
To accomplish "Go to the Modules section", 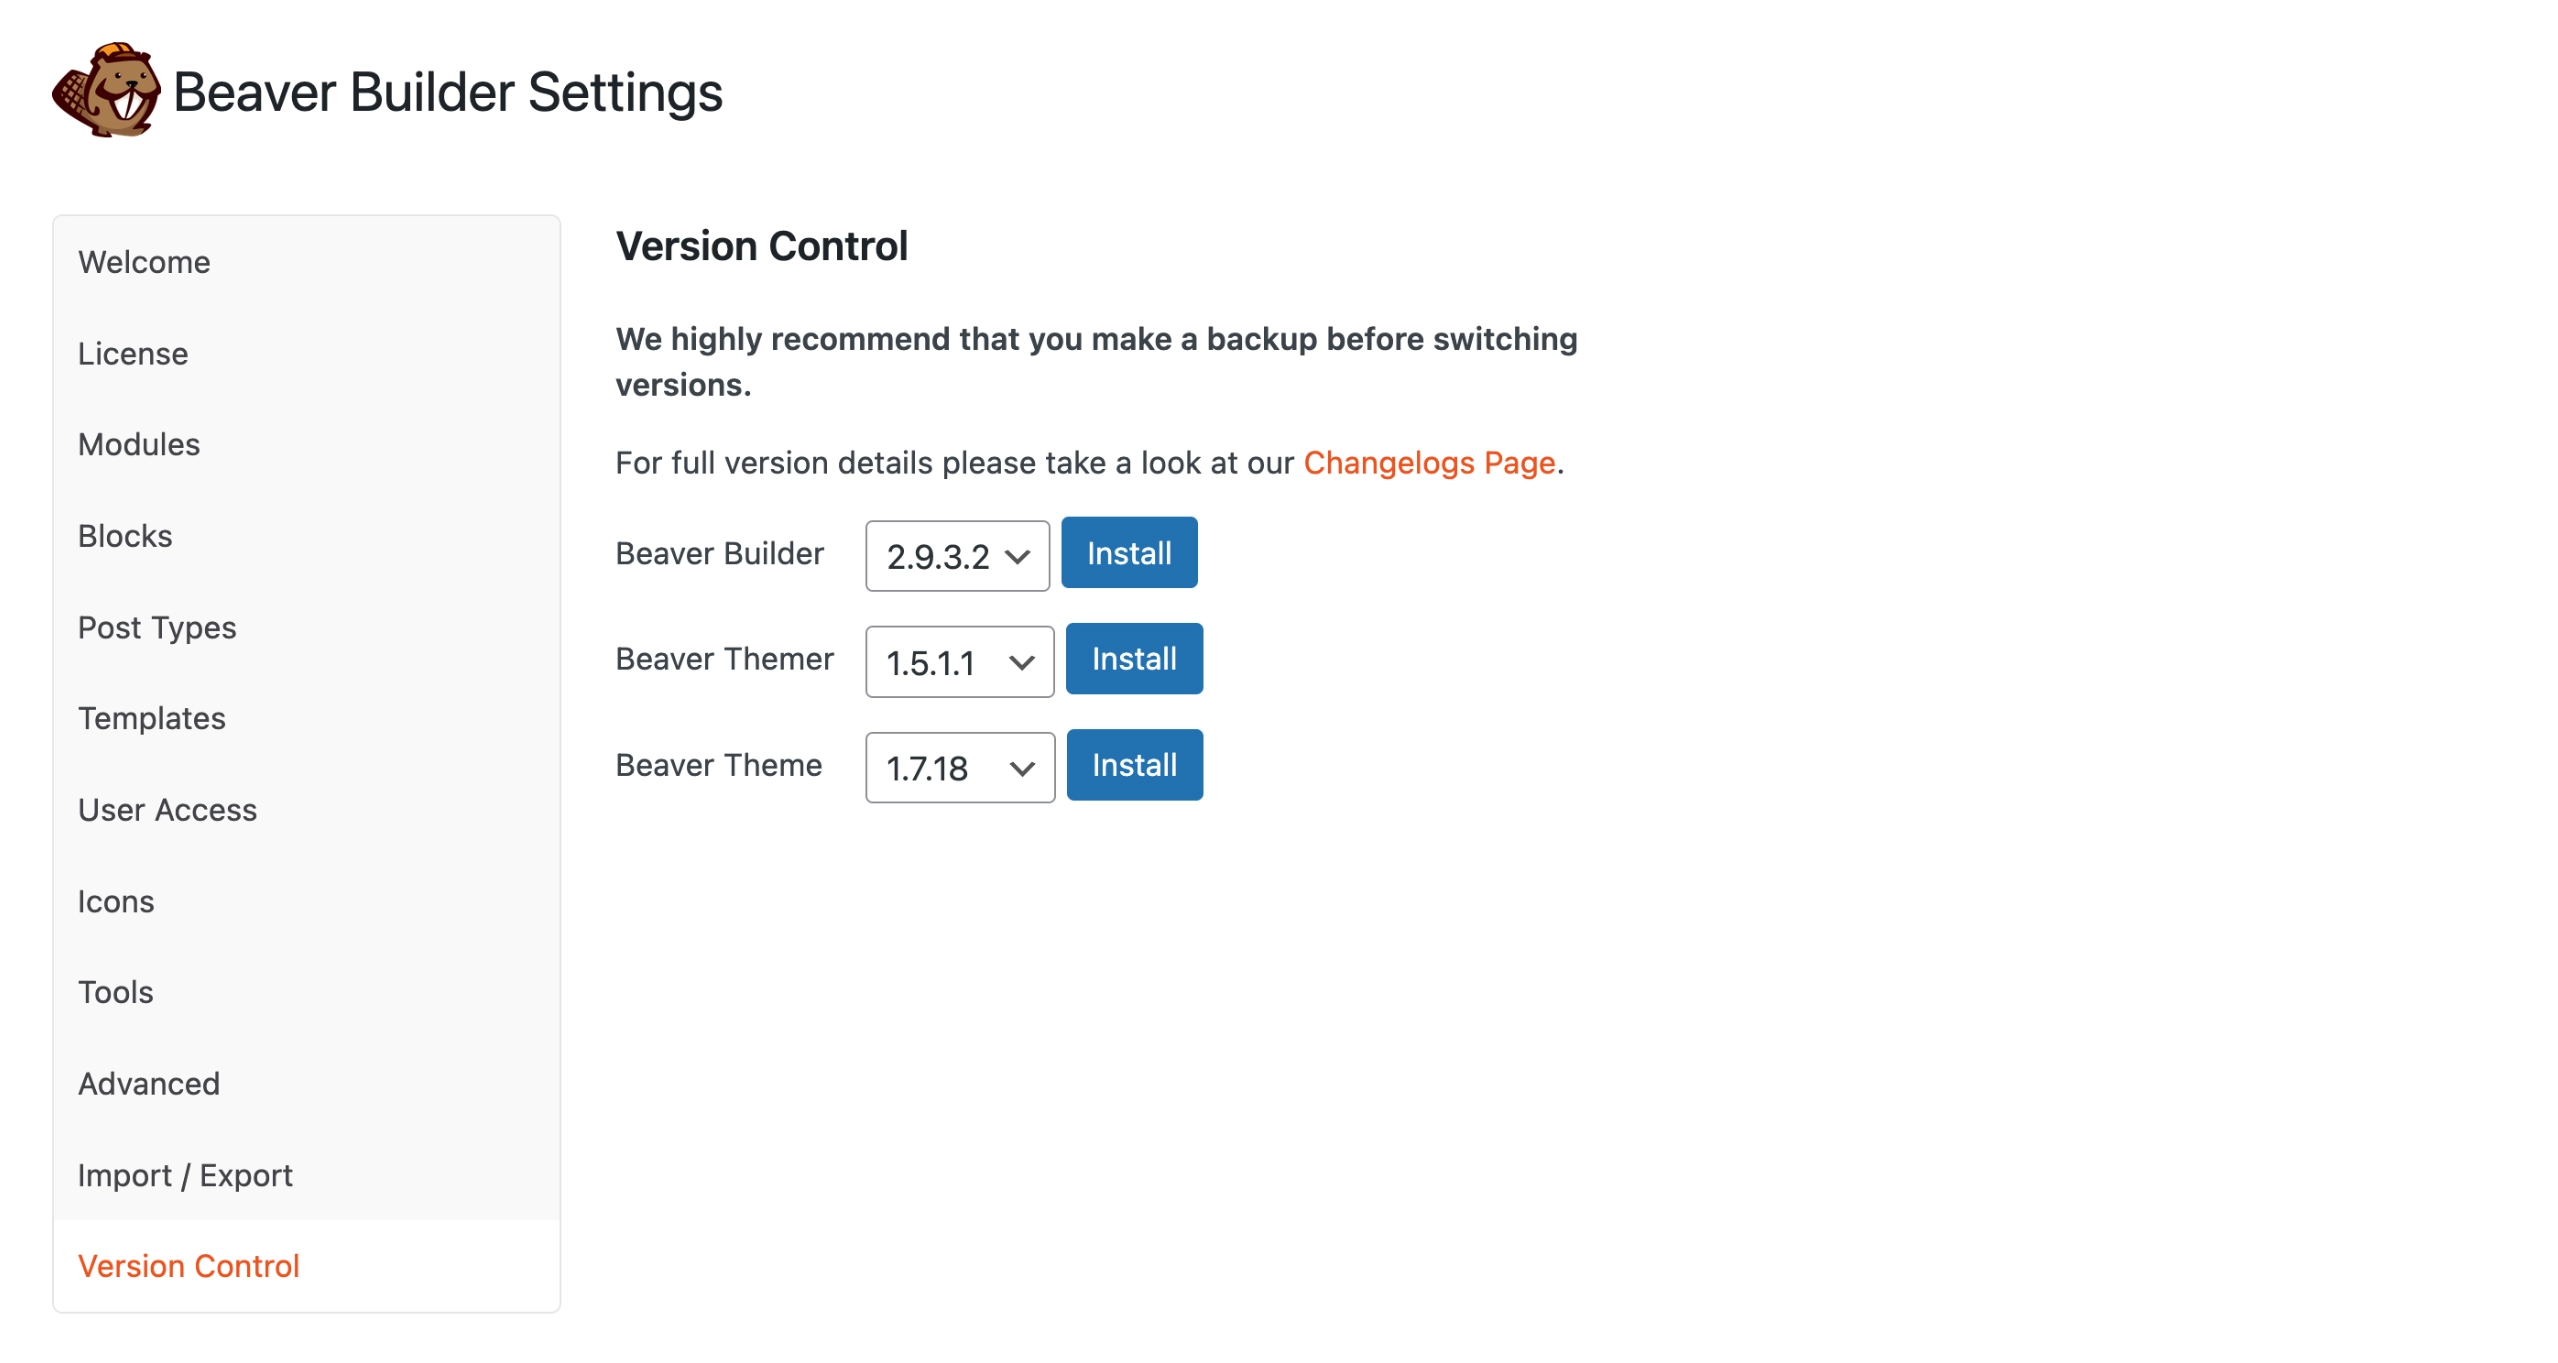I will click(138, 444).
